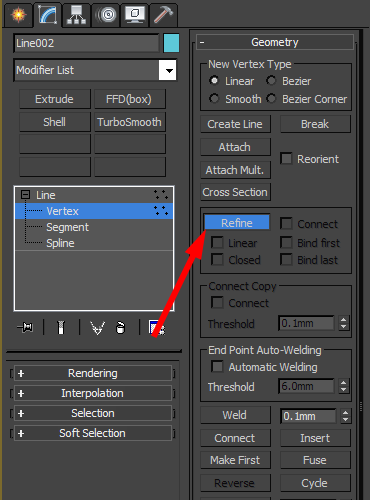Click the Weld button
Image resolution: width=370 pixels, height=500 pixels.
pyautogui.click(x=235, y=415)
